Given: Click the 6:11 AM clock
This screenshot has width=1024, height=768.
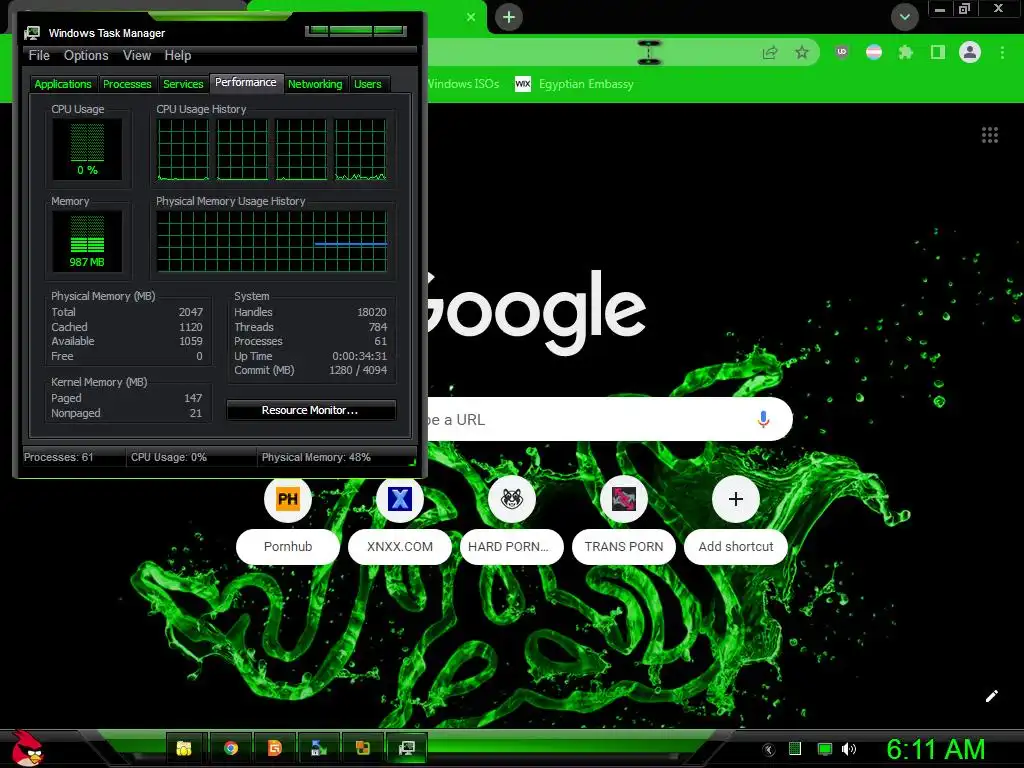Looking at the screenshot, I should coord(936,749).
